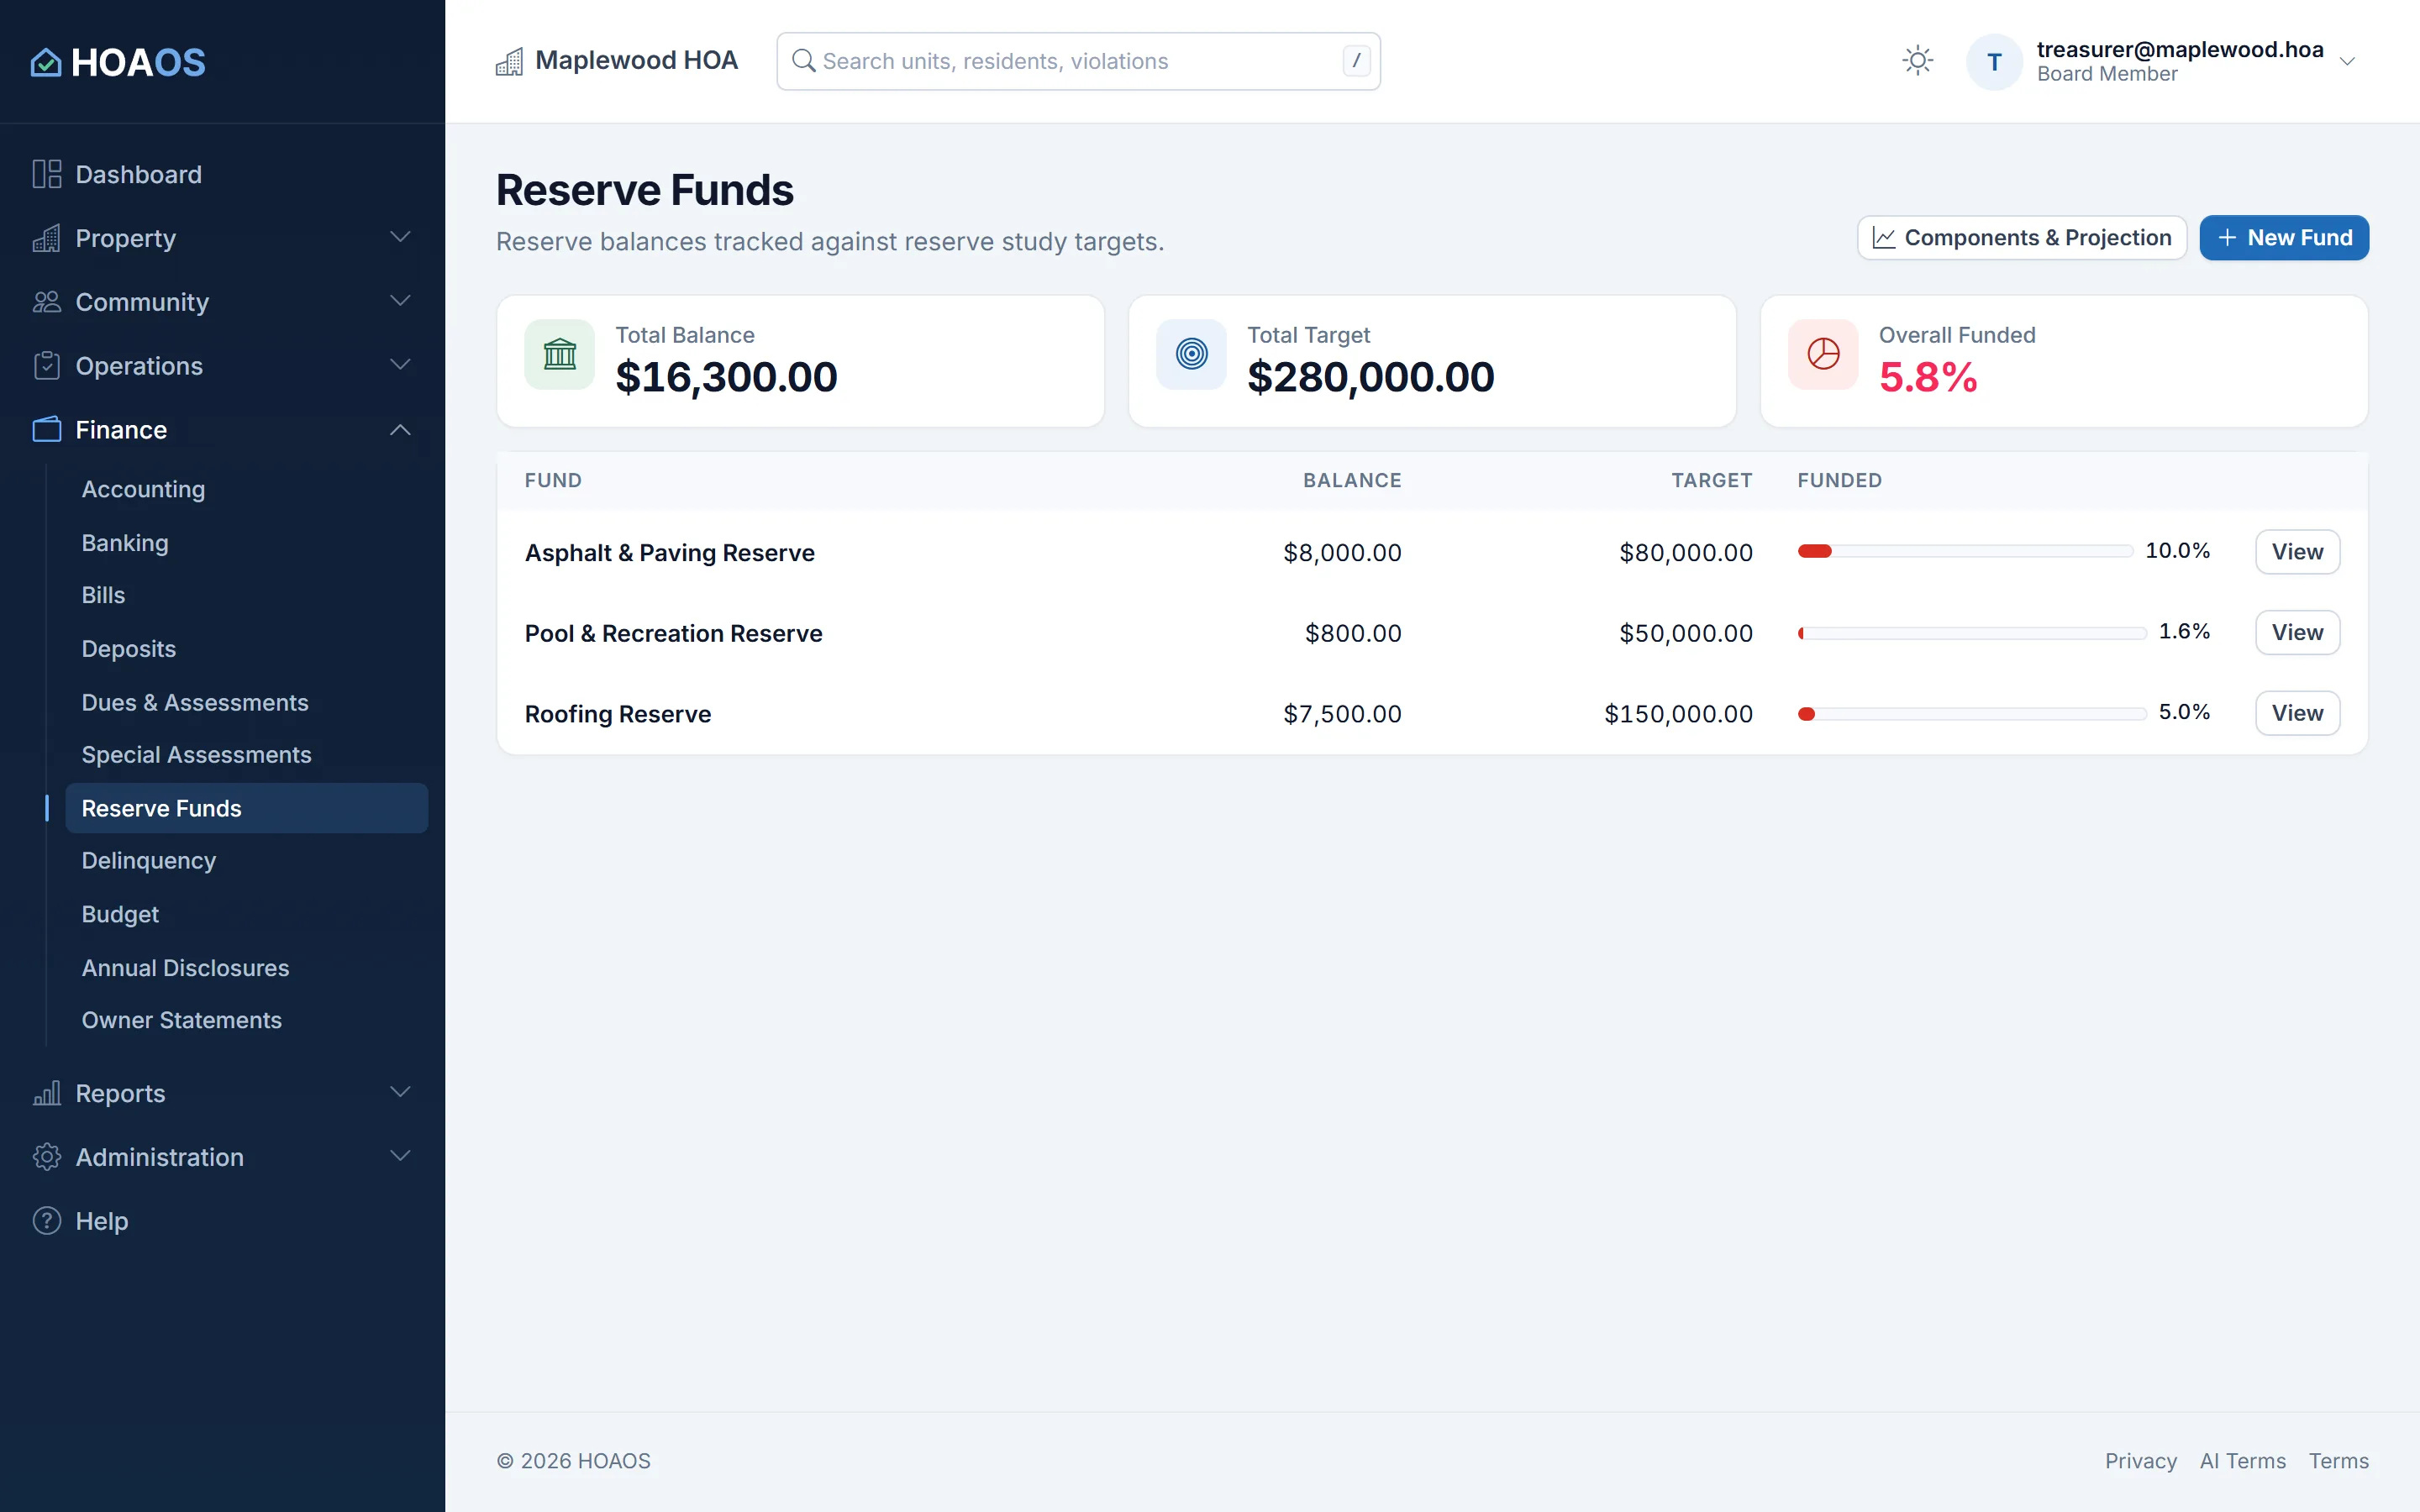The height and width of the screenshot is (1512, 2420).
Task: Open the Privacy footer link
Action: [x=2140, y=1461]
